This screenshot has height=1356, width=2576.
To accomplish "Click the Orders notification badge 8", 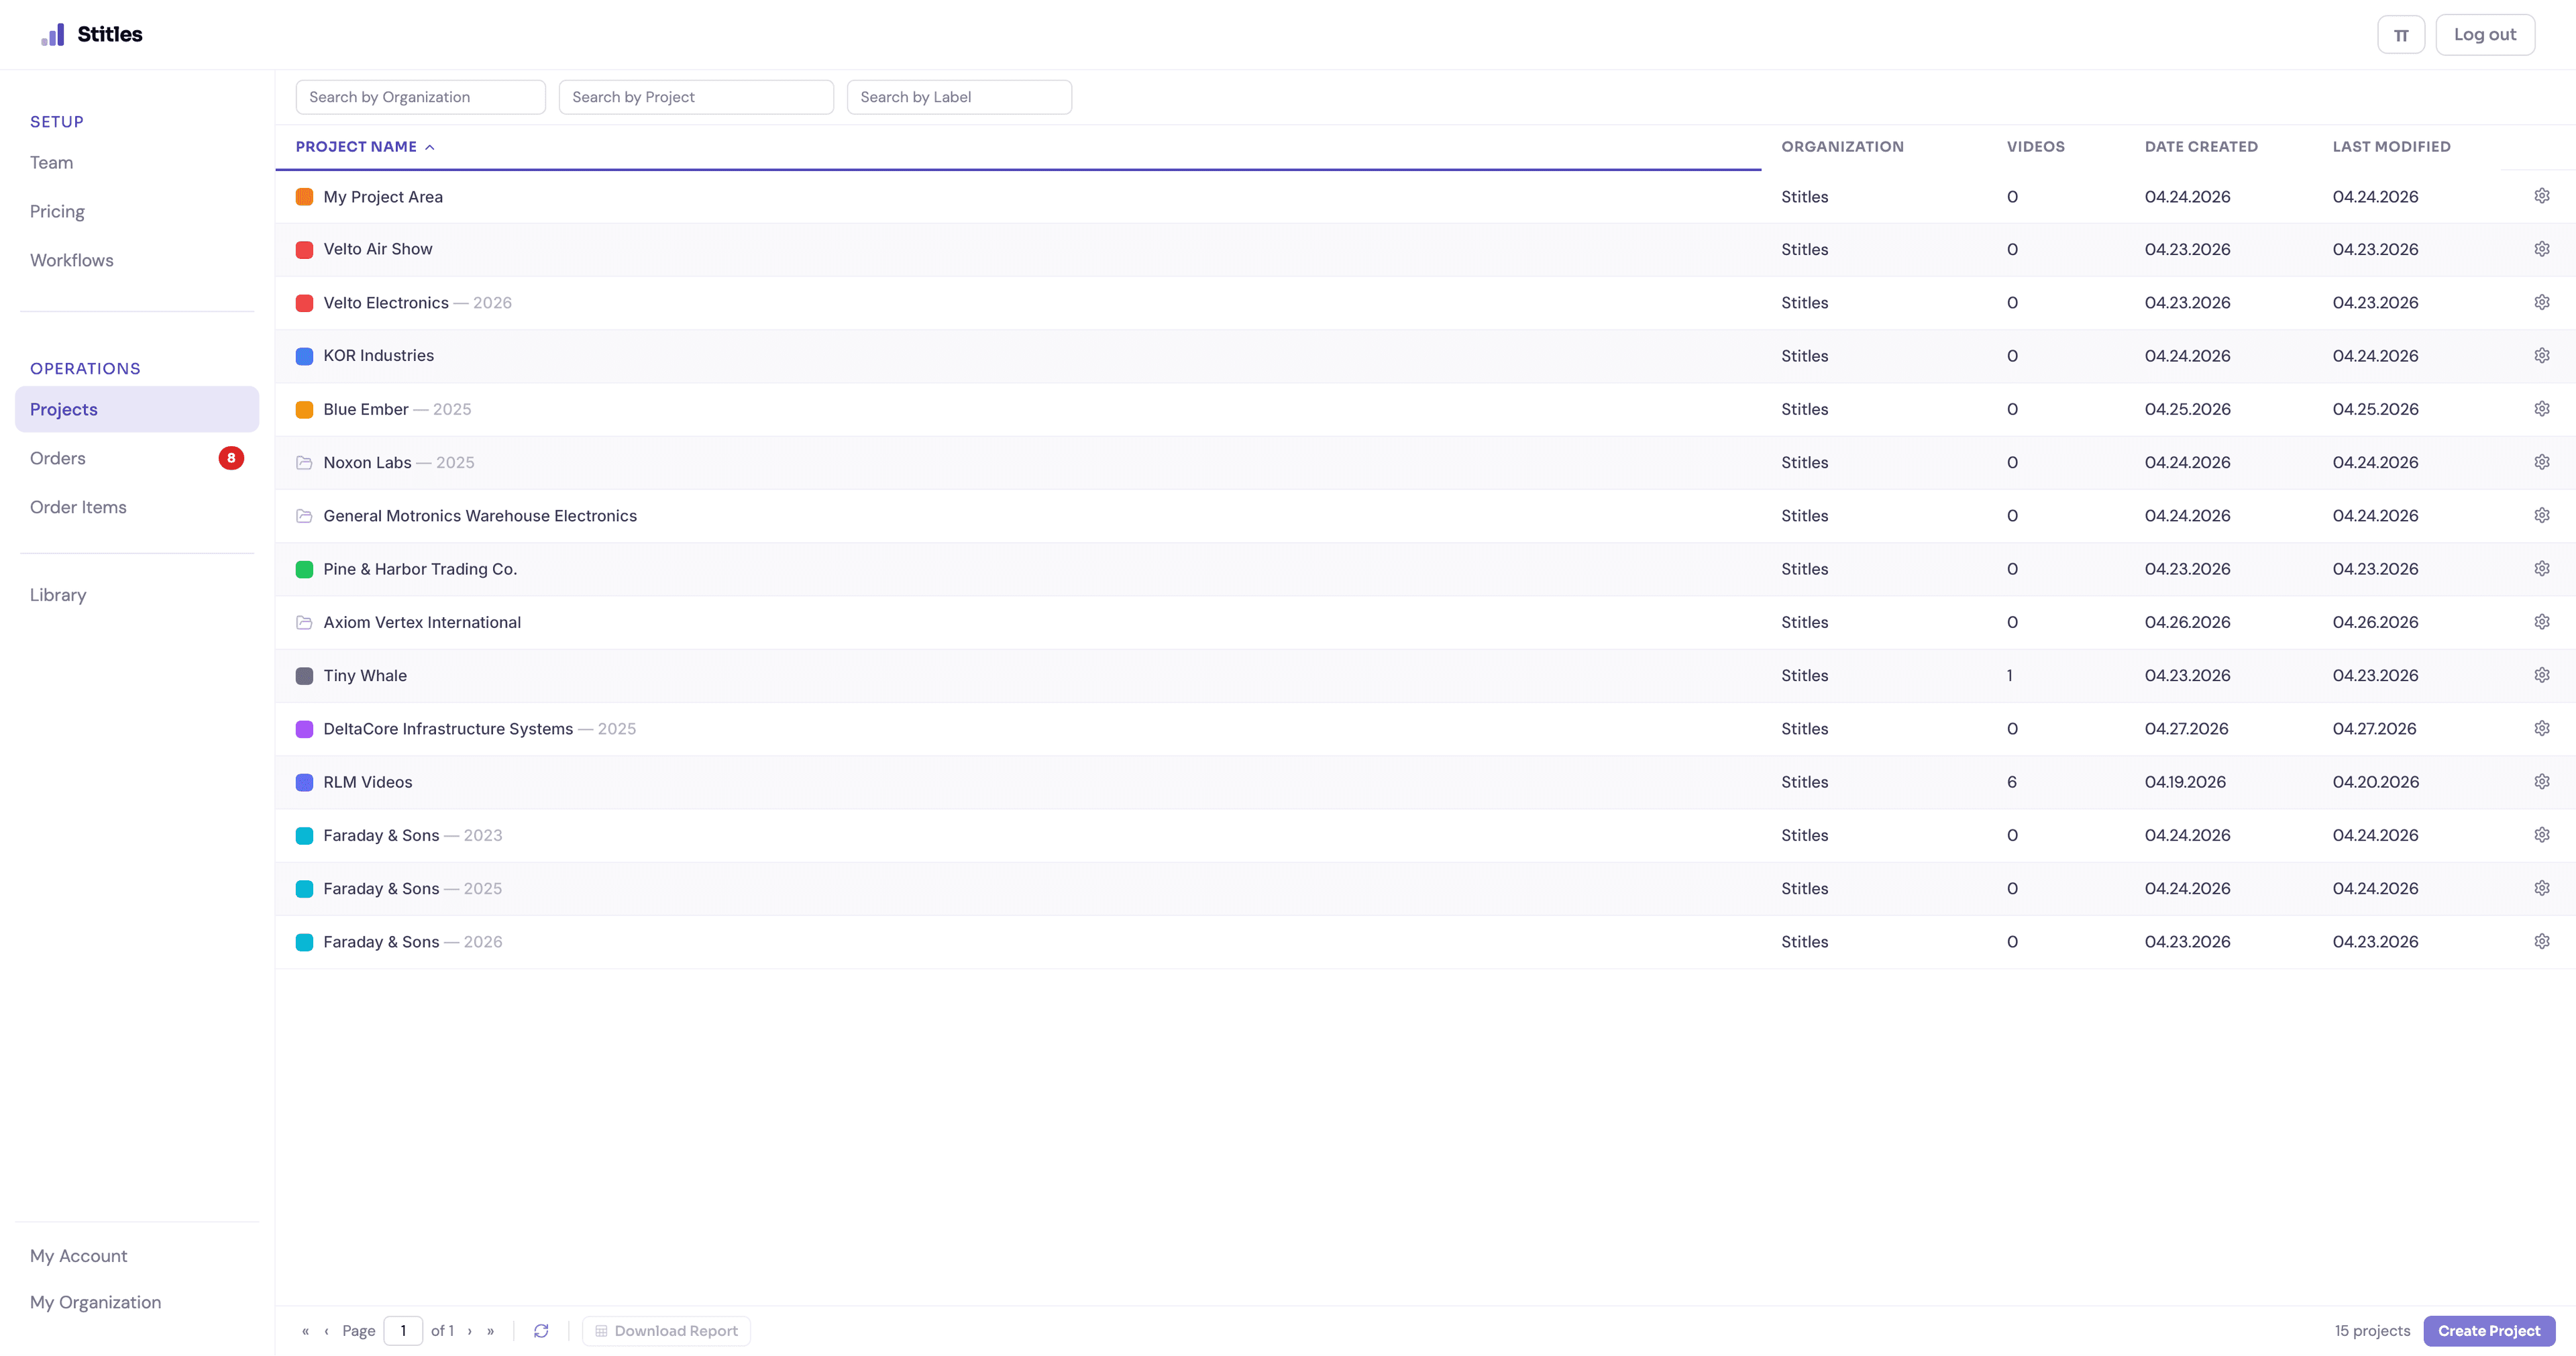I will point(231,458).
